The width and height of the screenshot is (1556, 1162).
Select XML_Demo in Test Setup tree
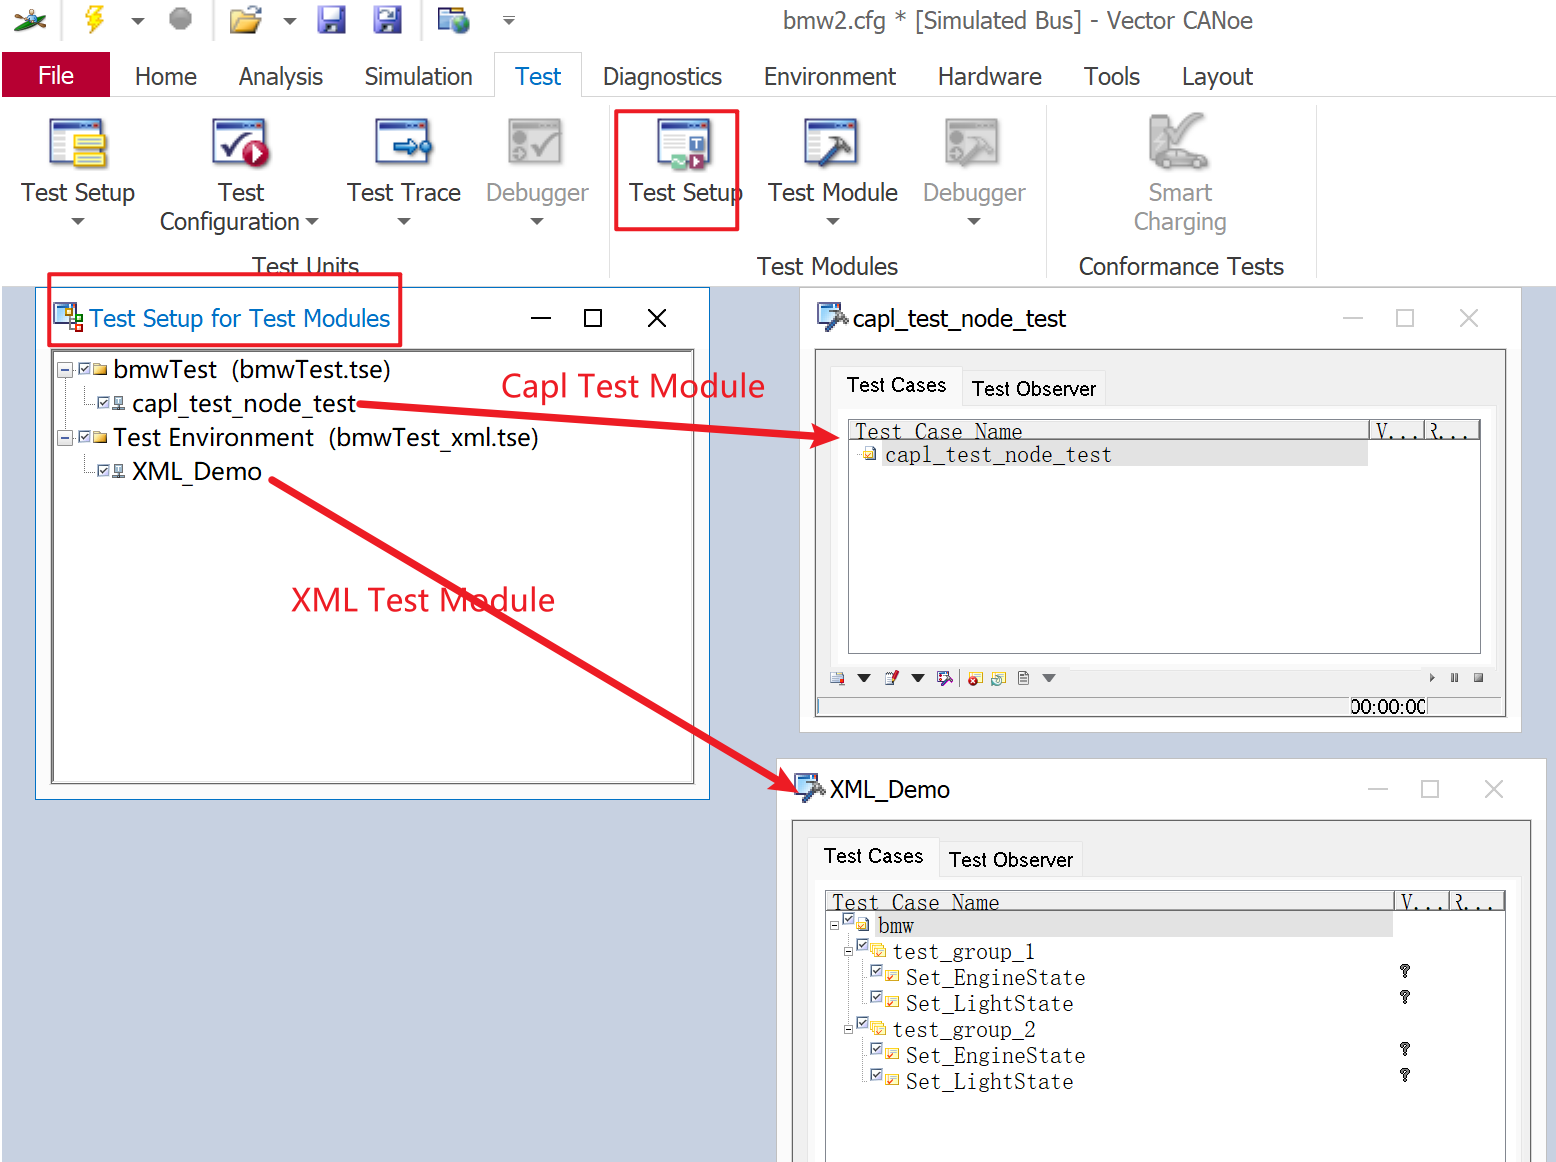click(197, 471)
